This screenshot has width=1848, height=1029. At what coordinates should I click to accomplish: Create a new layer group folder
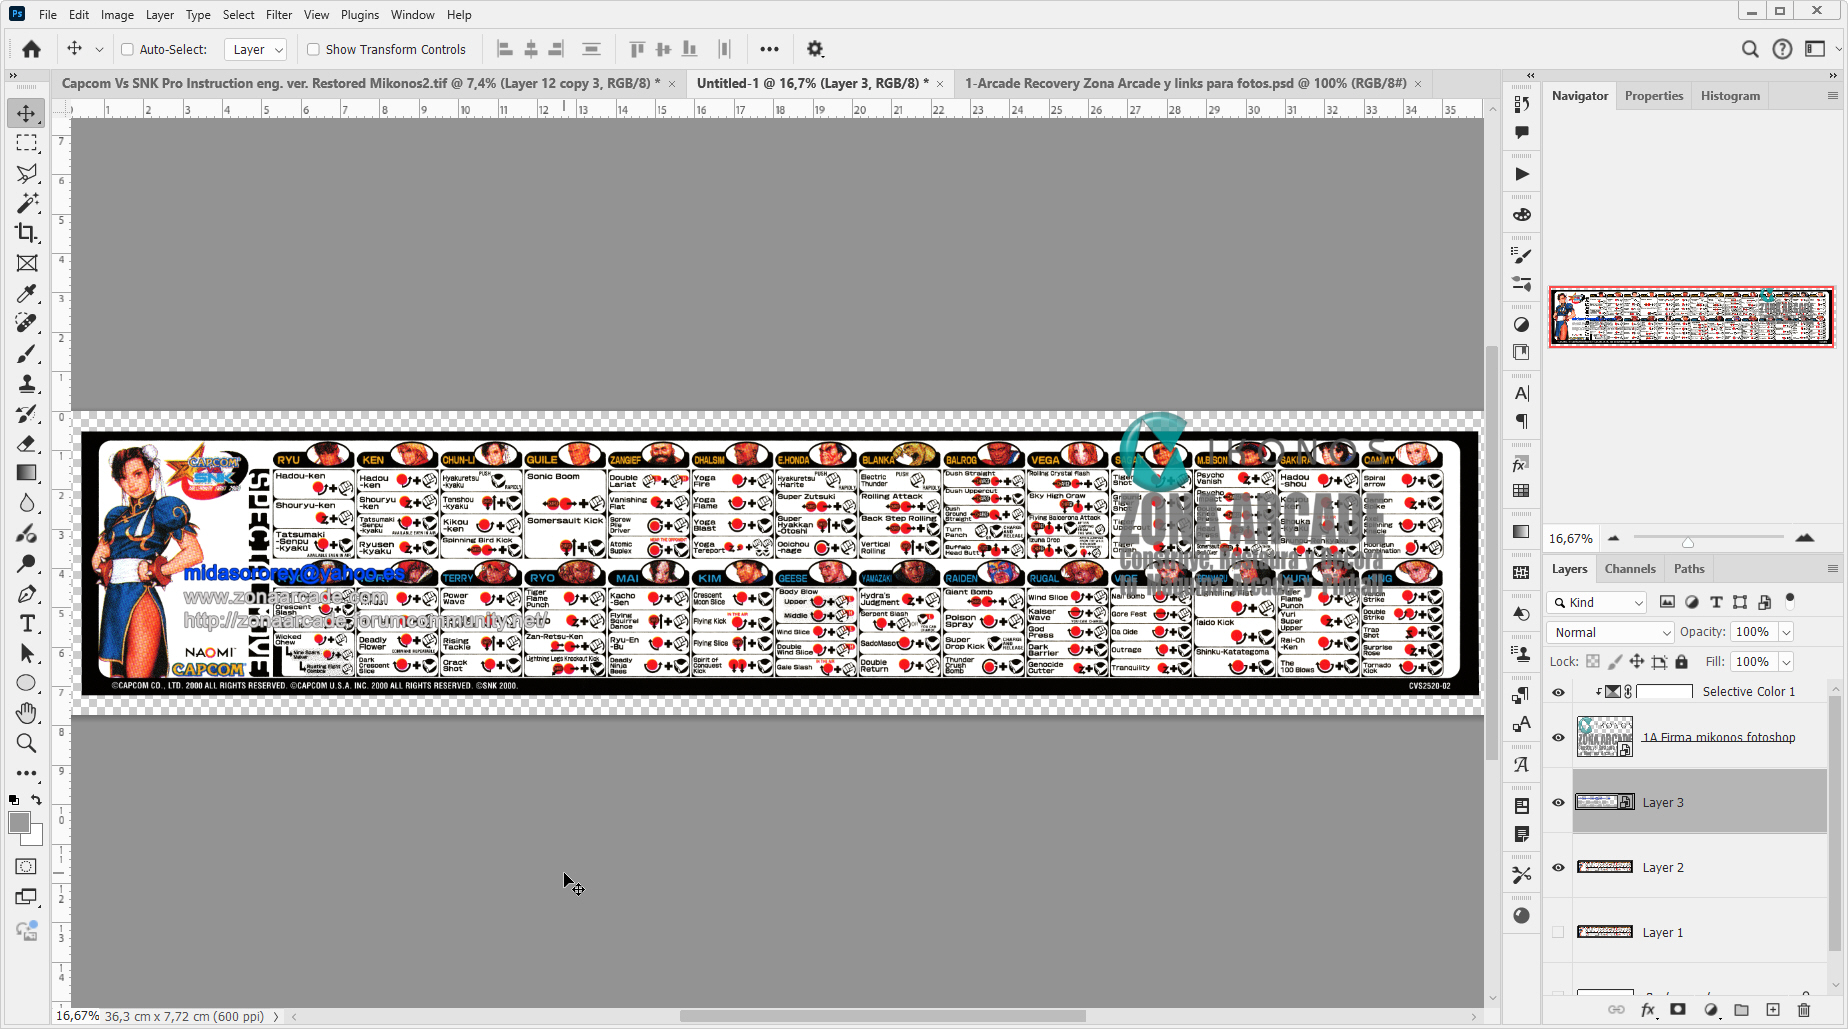tap(1741, 1010)
